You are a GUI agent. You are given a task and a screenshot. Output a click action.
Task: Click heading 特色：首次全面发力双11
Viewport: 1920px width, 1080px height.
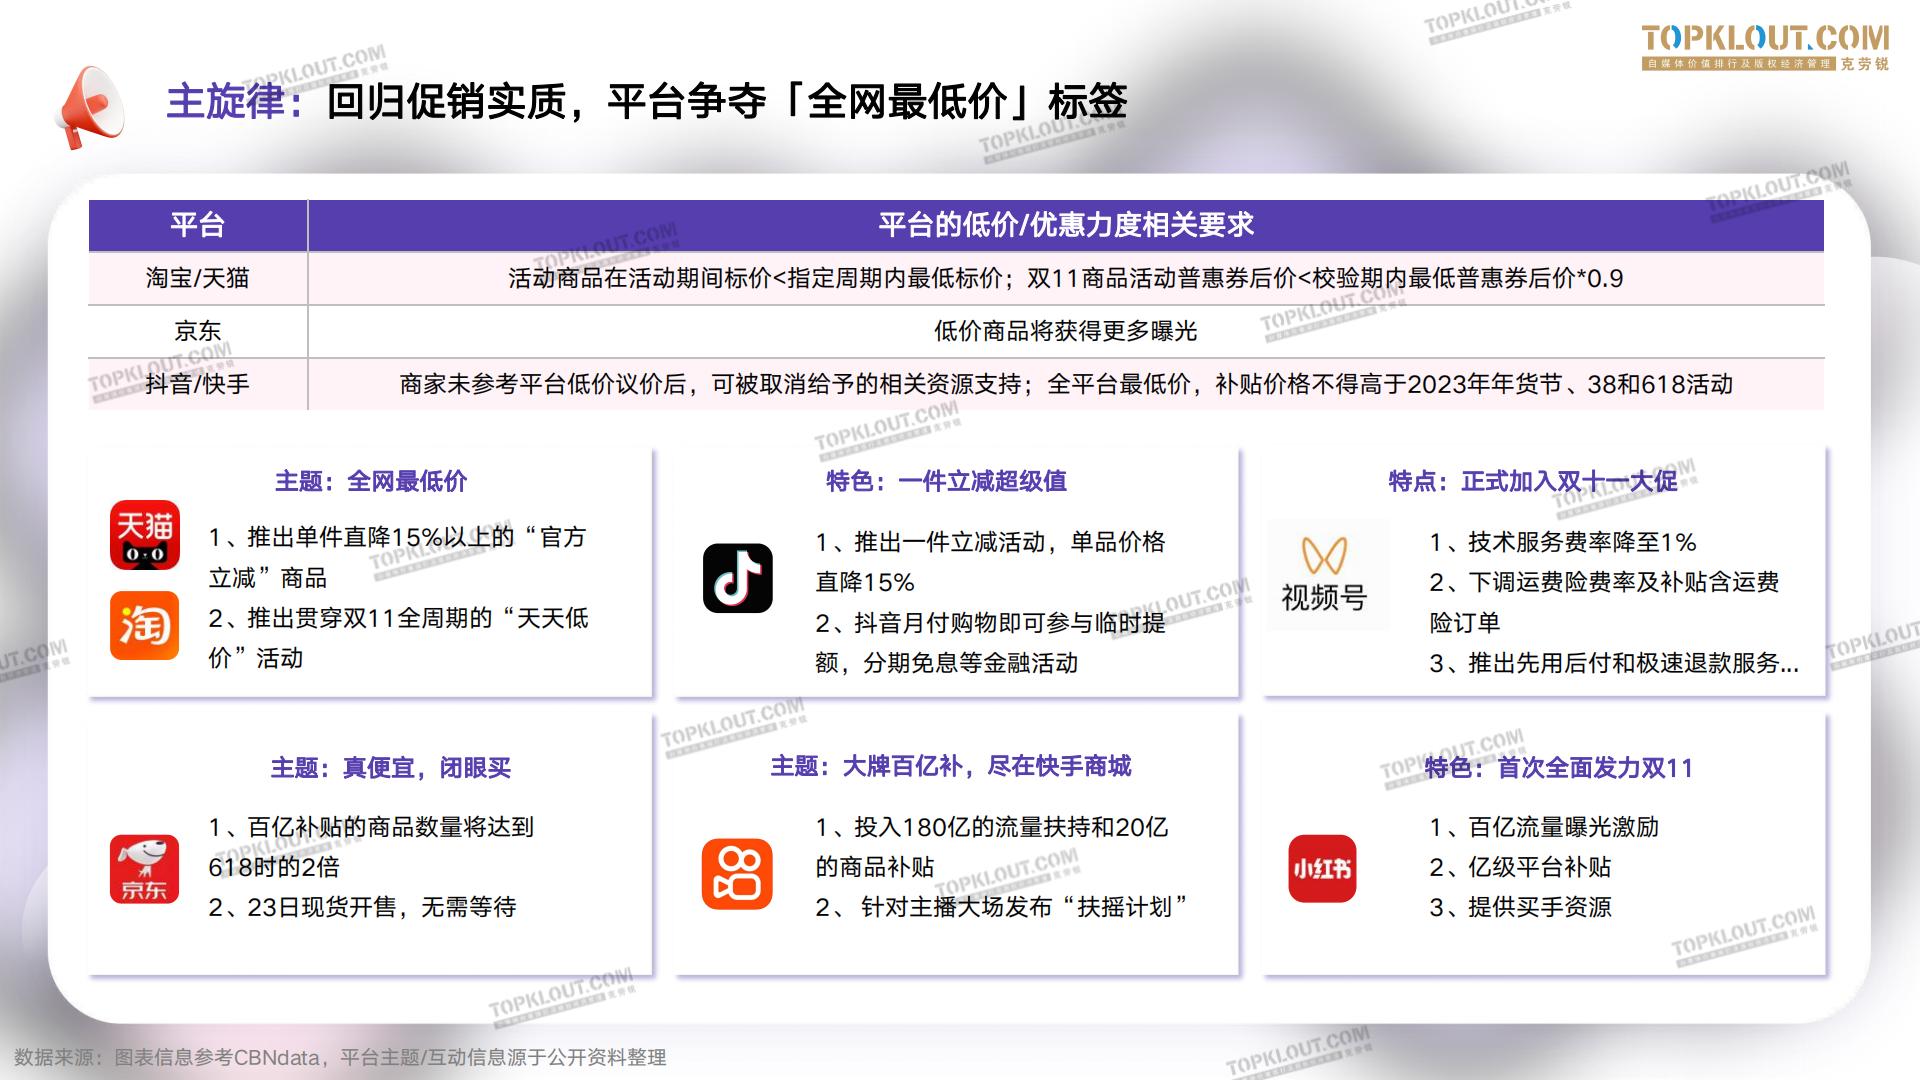click(1559, 768)
